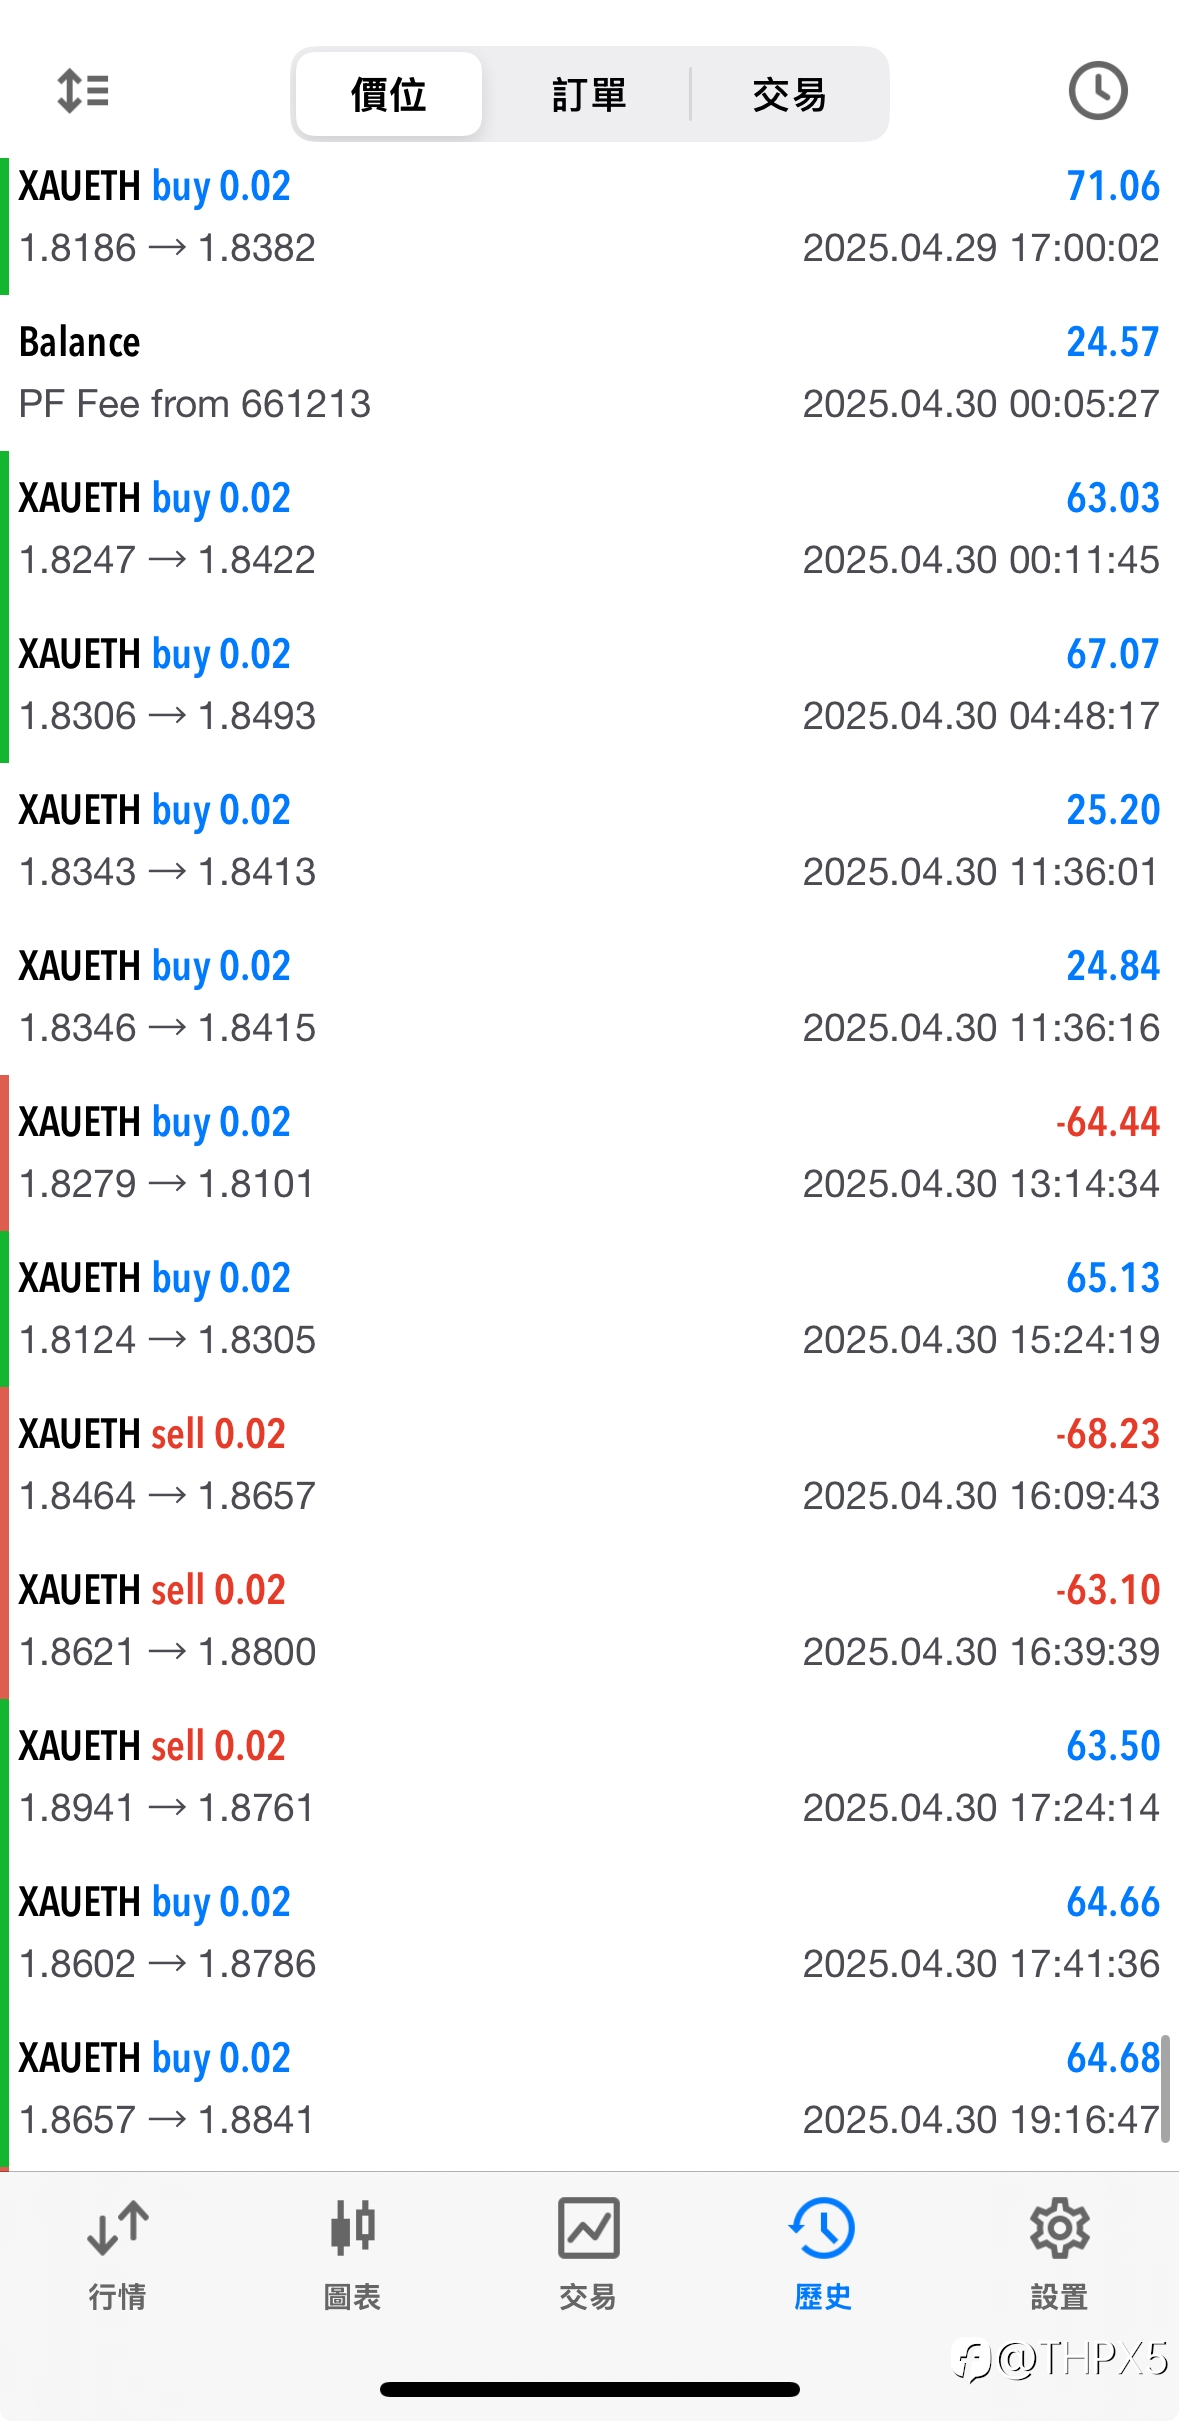Select trade with profit 64.66
The width and height of the screenshot is (1179, 2421).
[x=589, y=1933]
